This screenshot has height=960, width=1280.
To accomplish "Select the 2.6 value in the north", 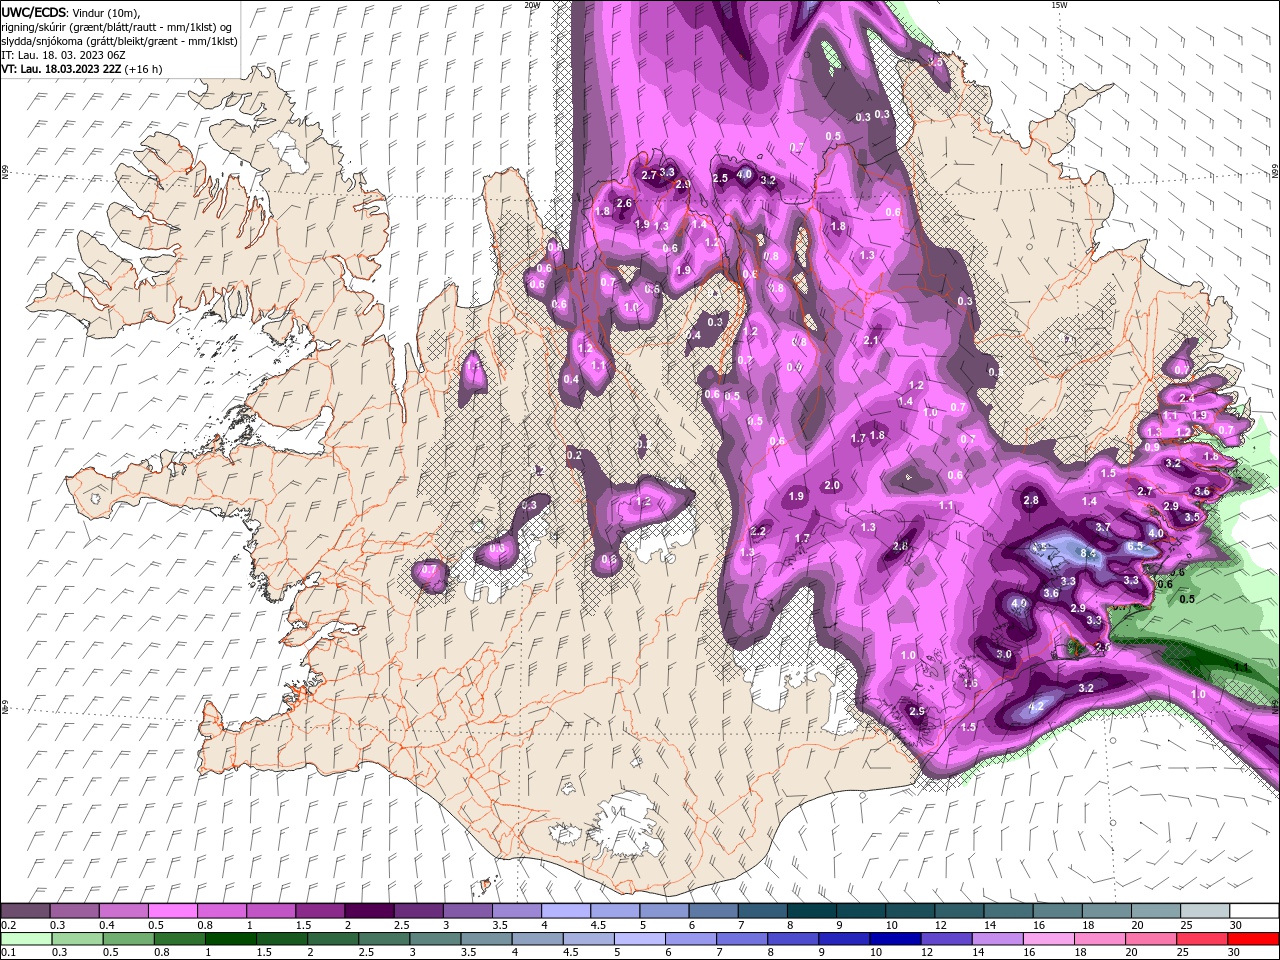I will [624, 203].
